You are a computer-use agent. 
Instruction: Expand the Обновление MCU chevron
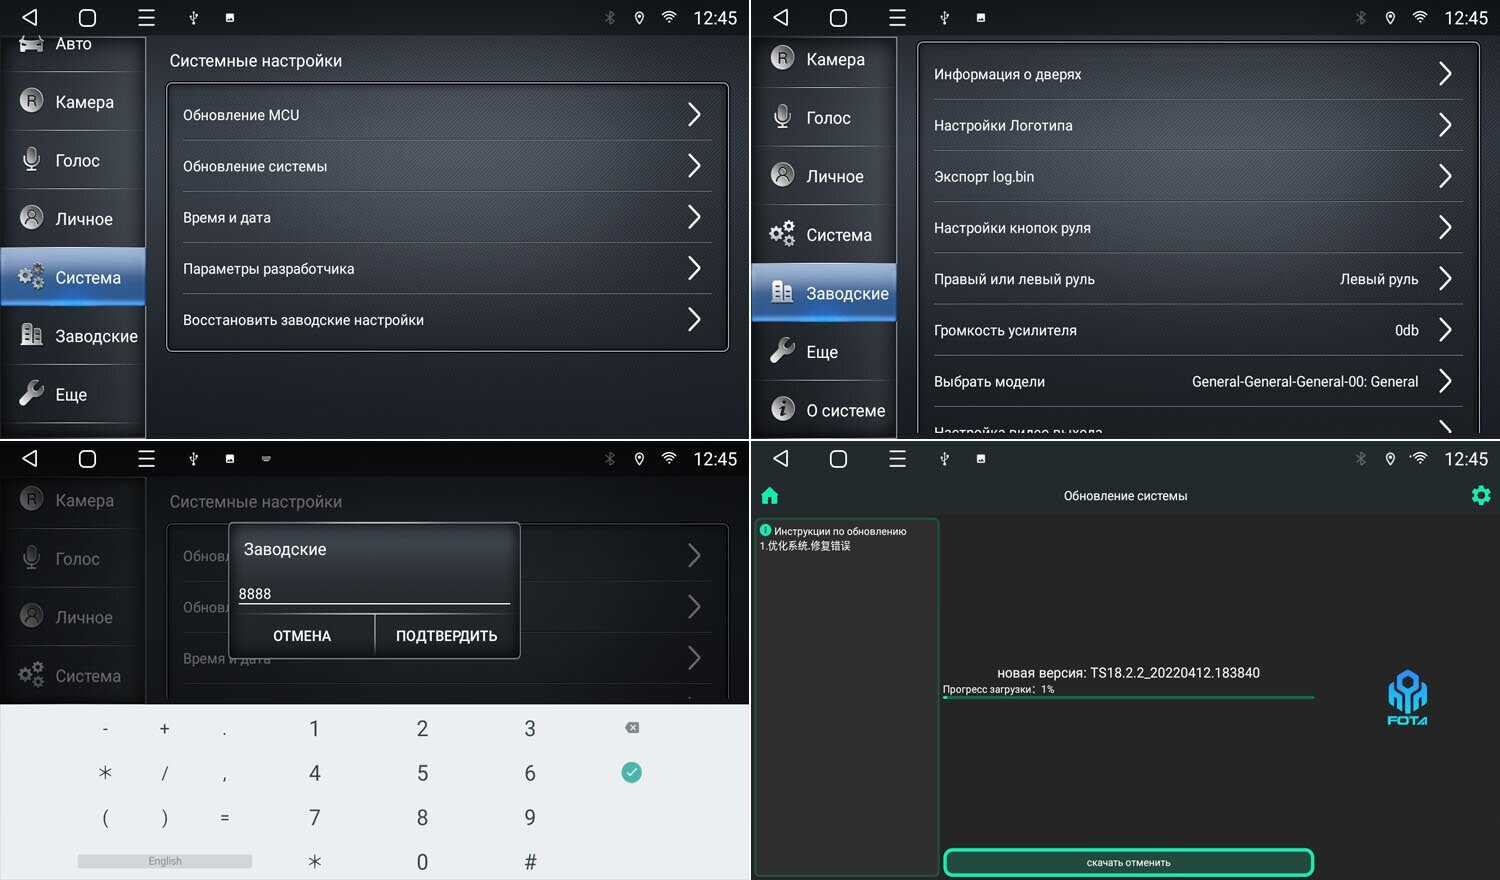click(x=694, y=115)
